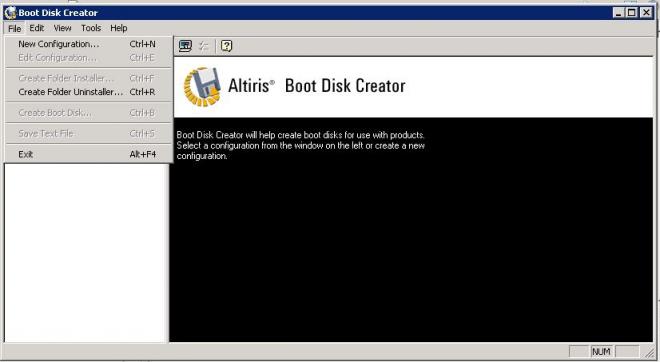Open the File menu
The width and height of the screenshot is (660, 362).
(x=15, y=28)
